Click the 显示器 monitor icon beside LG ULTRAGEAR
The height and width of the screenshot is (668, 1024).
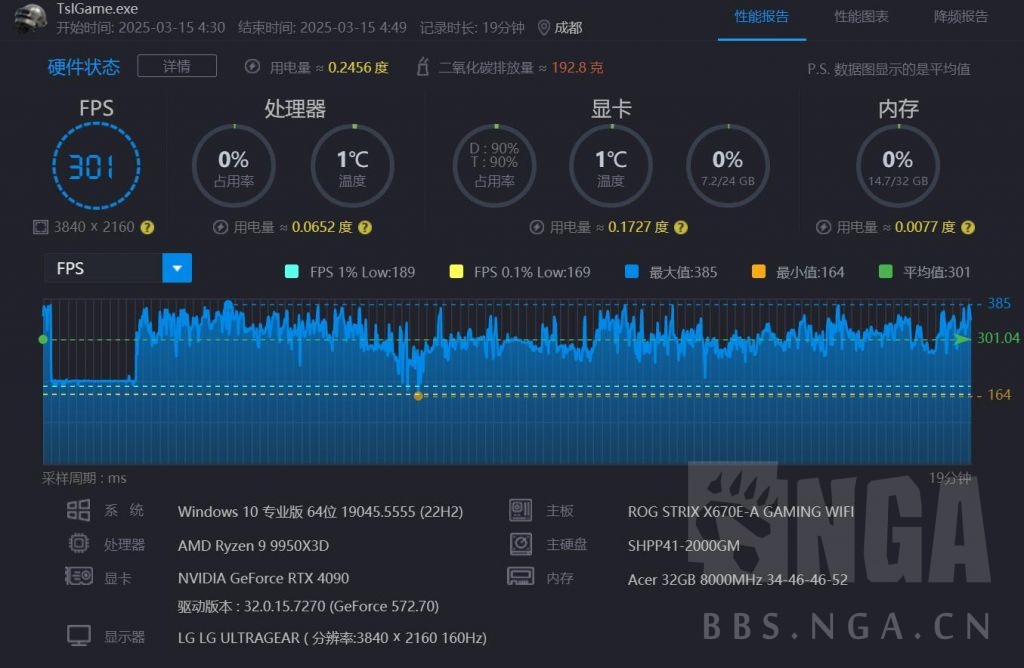point(80,635)
